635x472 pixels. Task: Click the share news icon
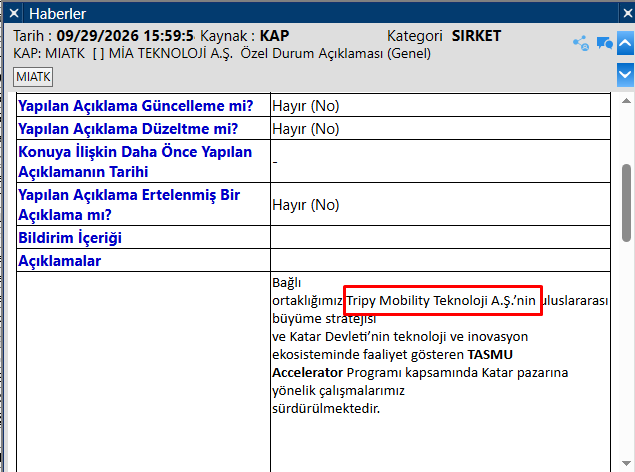click(581, 43)
